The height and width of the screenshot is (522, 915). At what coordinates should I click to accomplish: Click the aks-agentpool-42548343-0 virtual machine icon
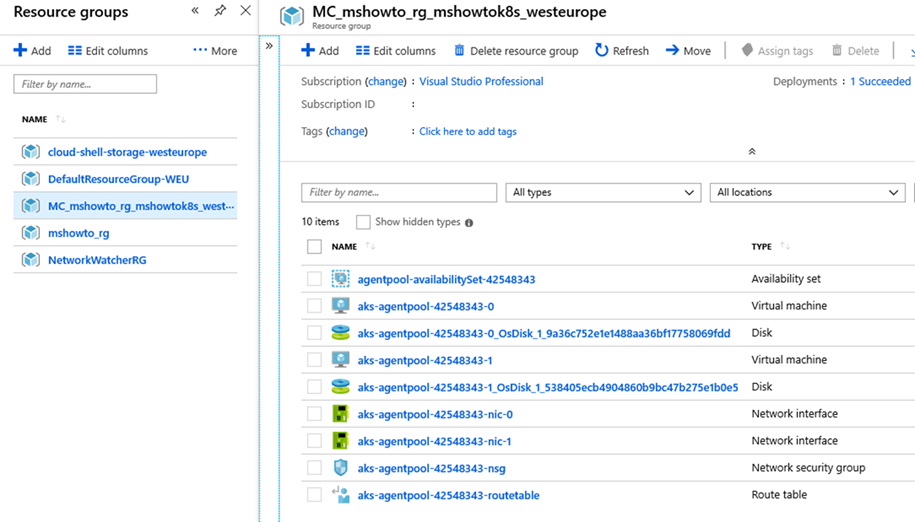click(340, 306)
